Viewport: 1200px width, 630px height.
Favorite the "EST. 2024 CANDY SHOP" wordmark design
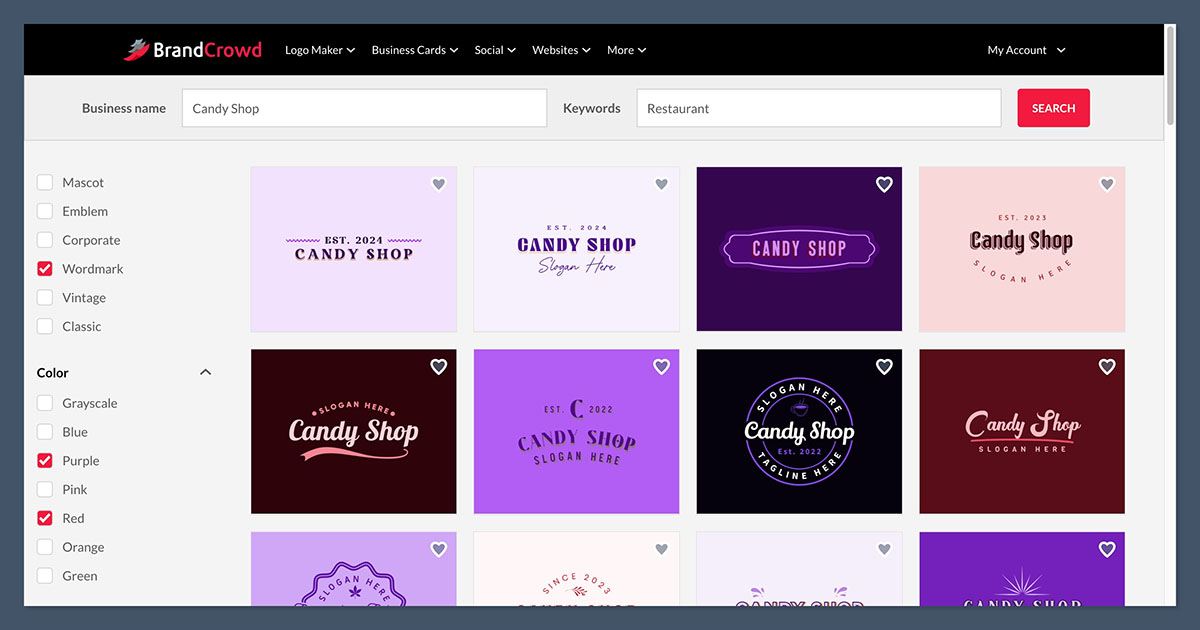438,184
